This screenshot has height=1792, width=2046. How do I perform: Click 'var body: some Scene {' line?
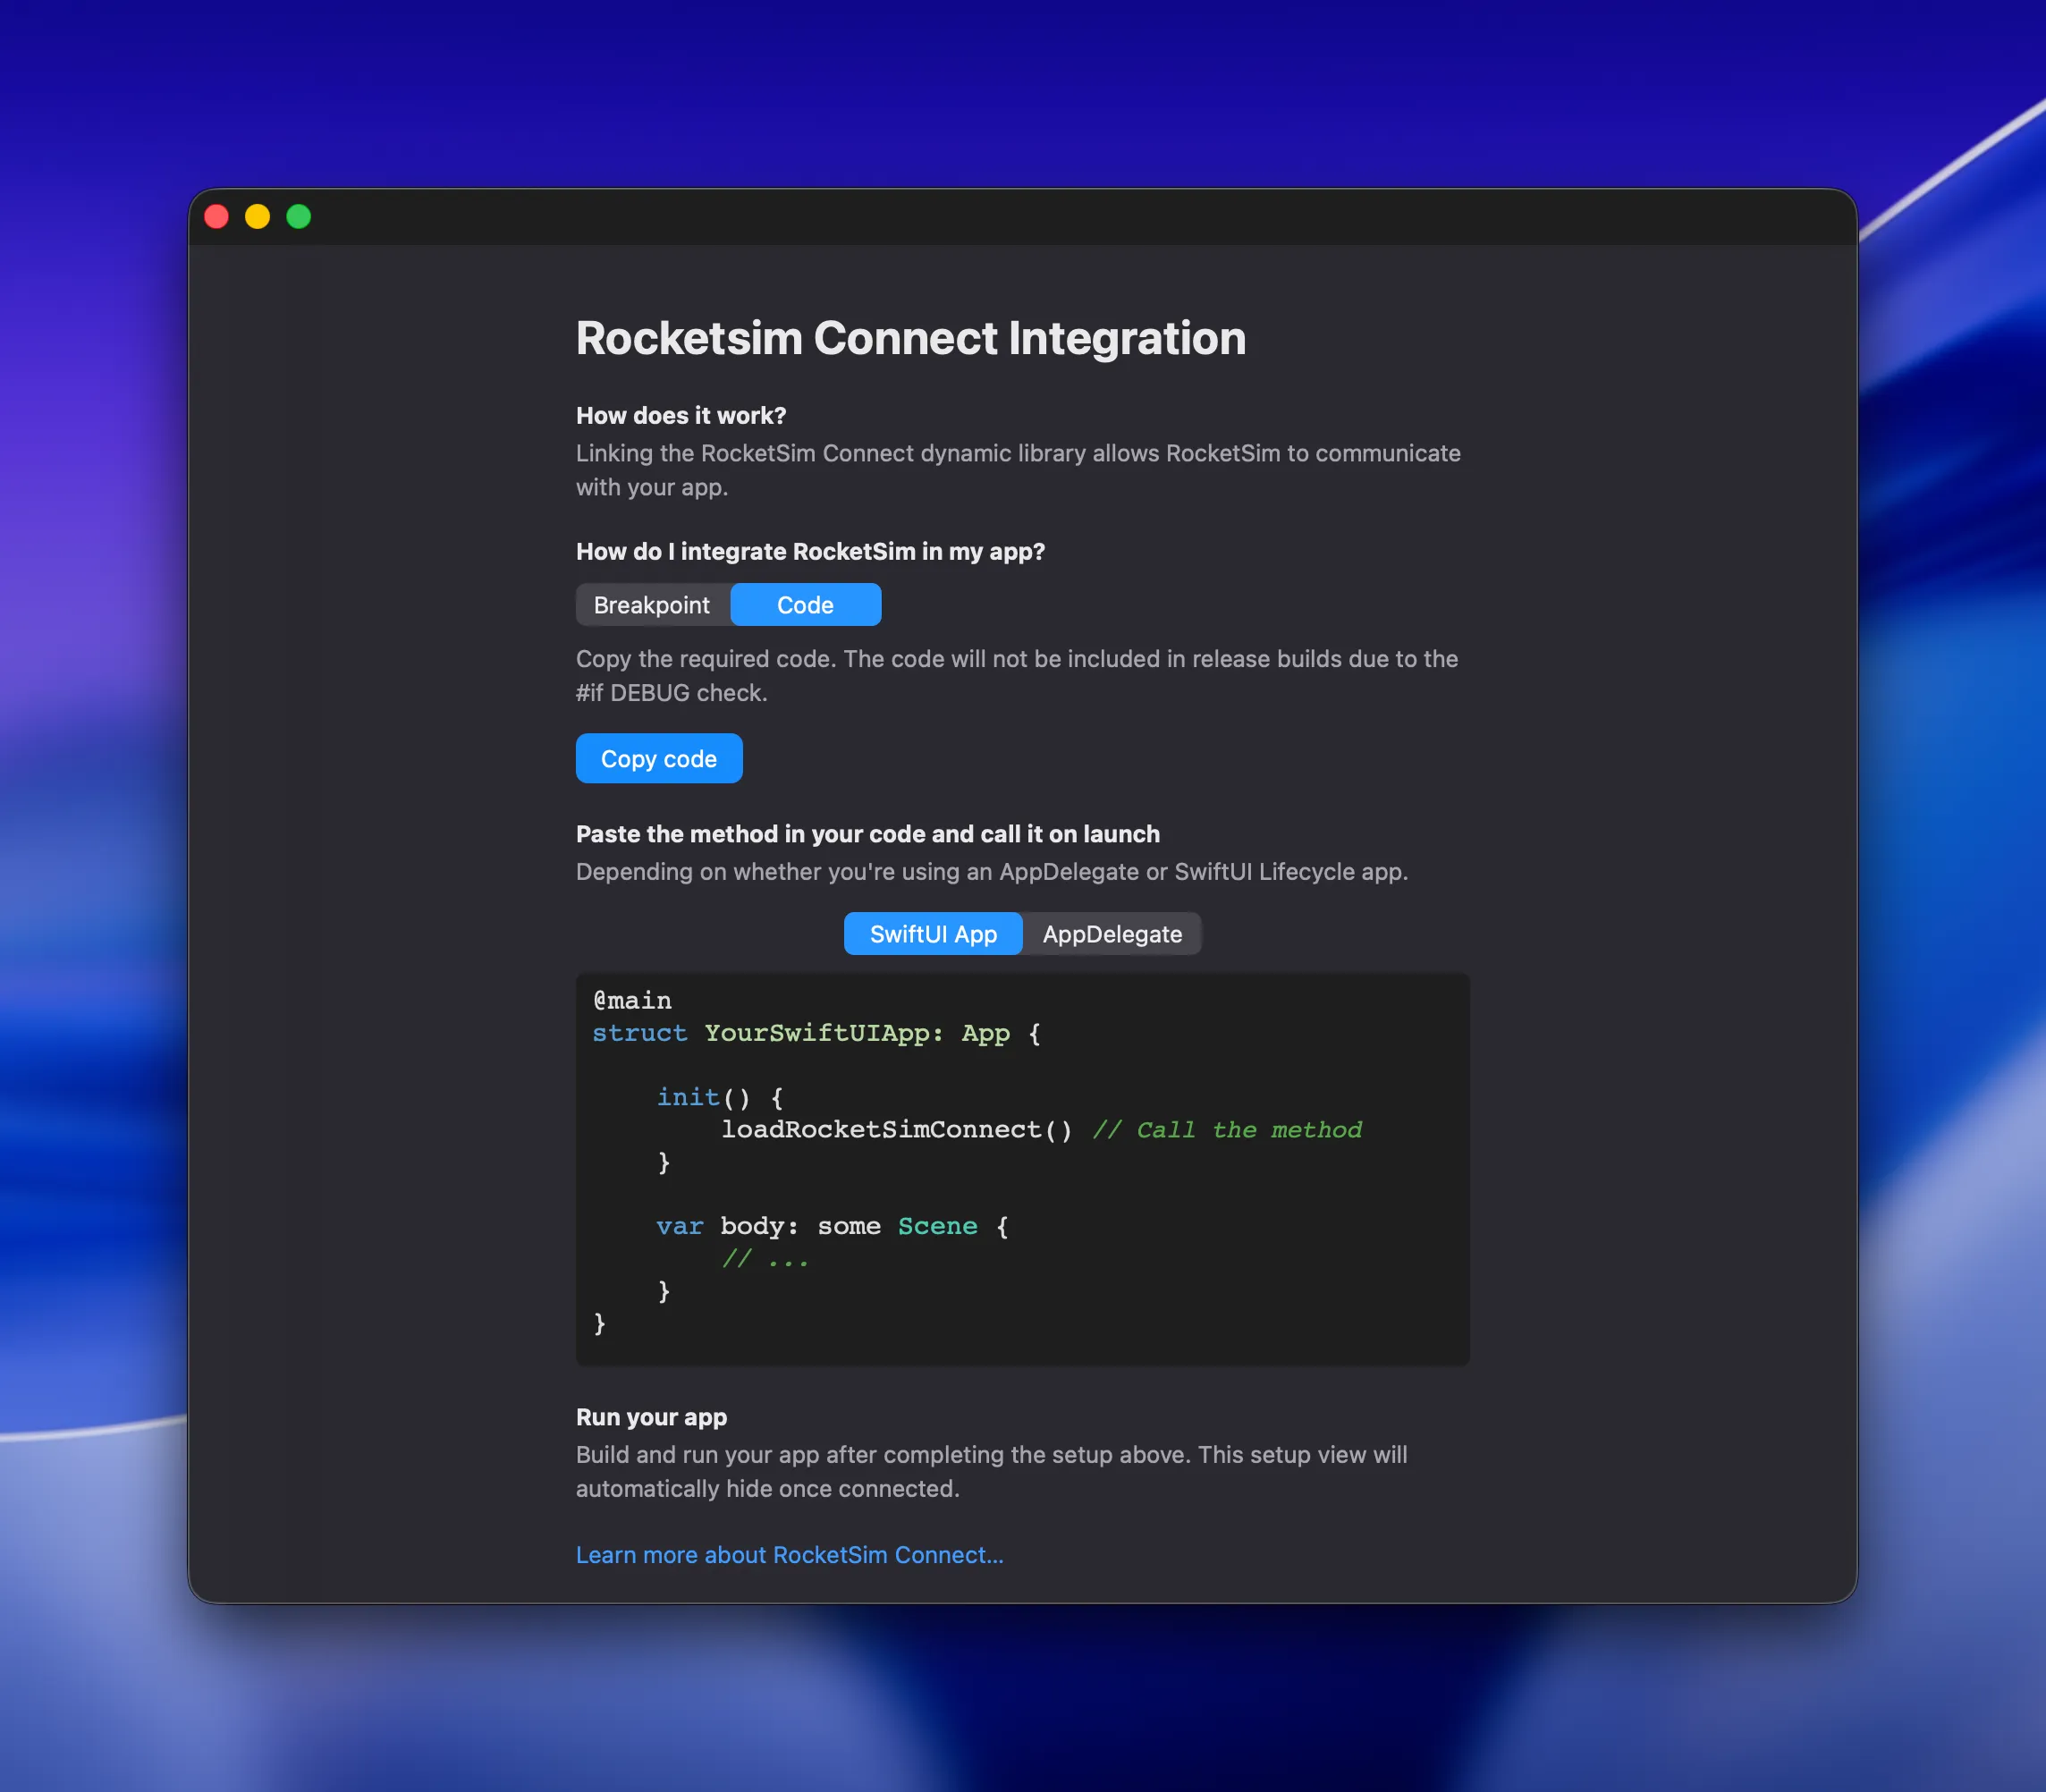[x=833, y=1226]
